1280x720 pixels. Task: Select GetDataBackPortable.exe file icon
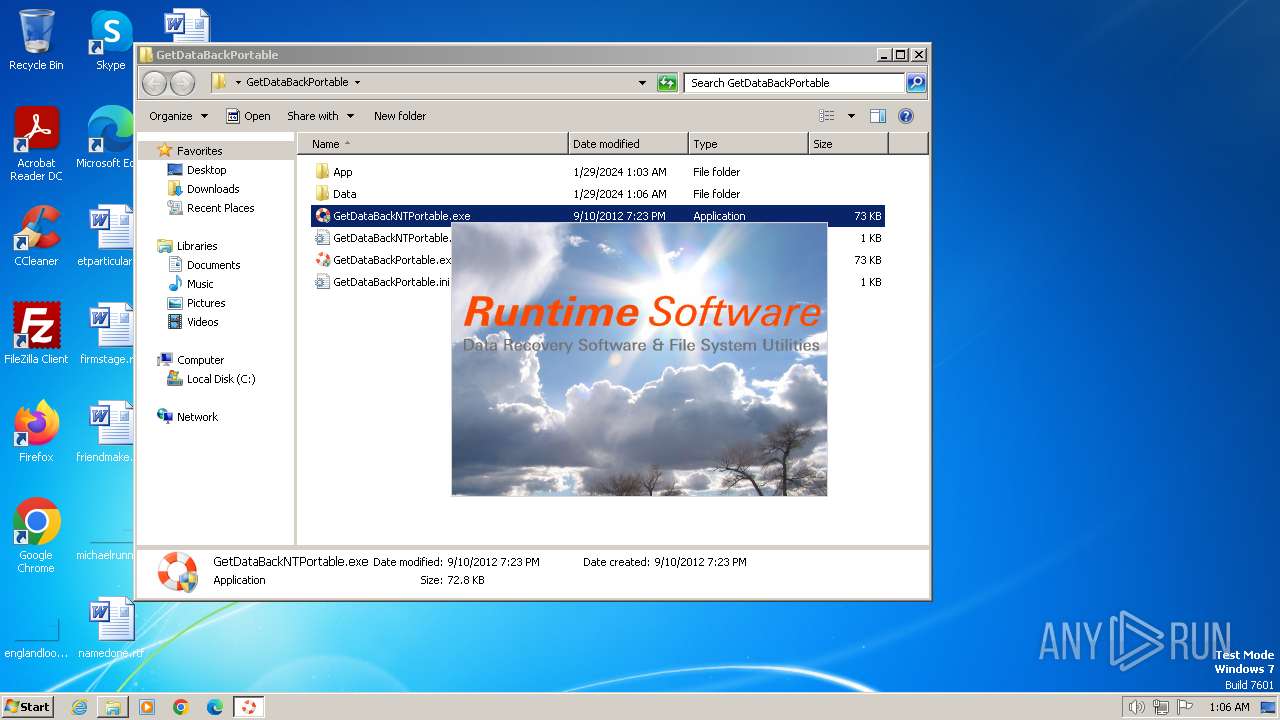(322, 260)
